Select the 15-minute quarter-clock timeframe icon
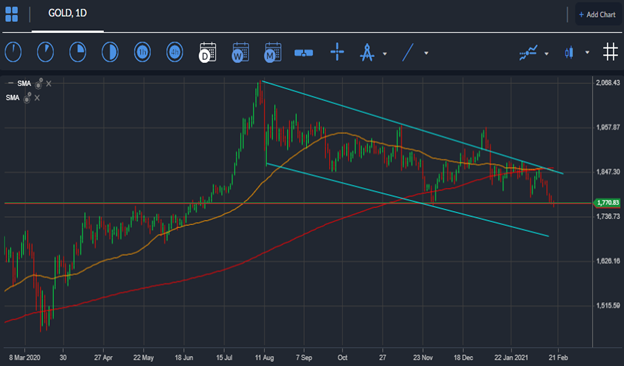This screenshot has width=624, height=366. [x=78, y=52]
